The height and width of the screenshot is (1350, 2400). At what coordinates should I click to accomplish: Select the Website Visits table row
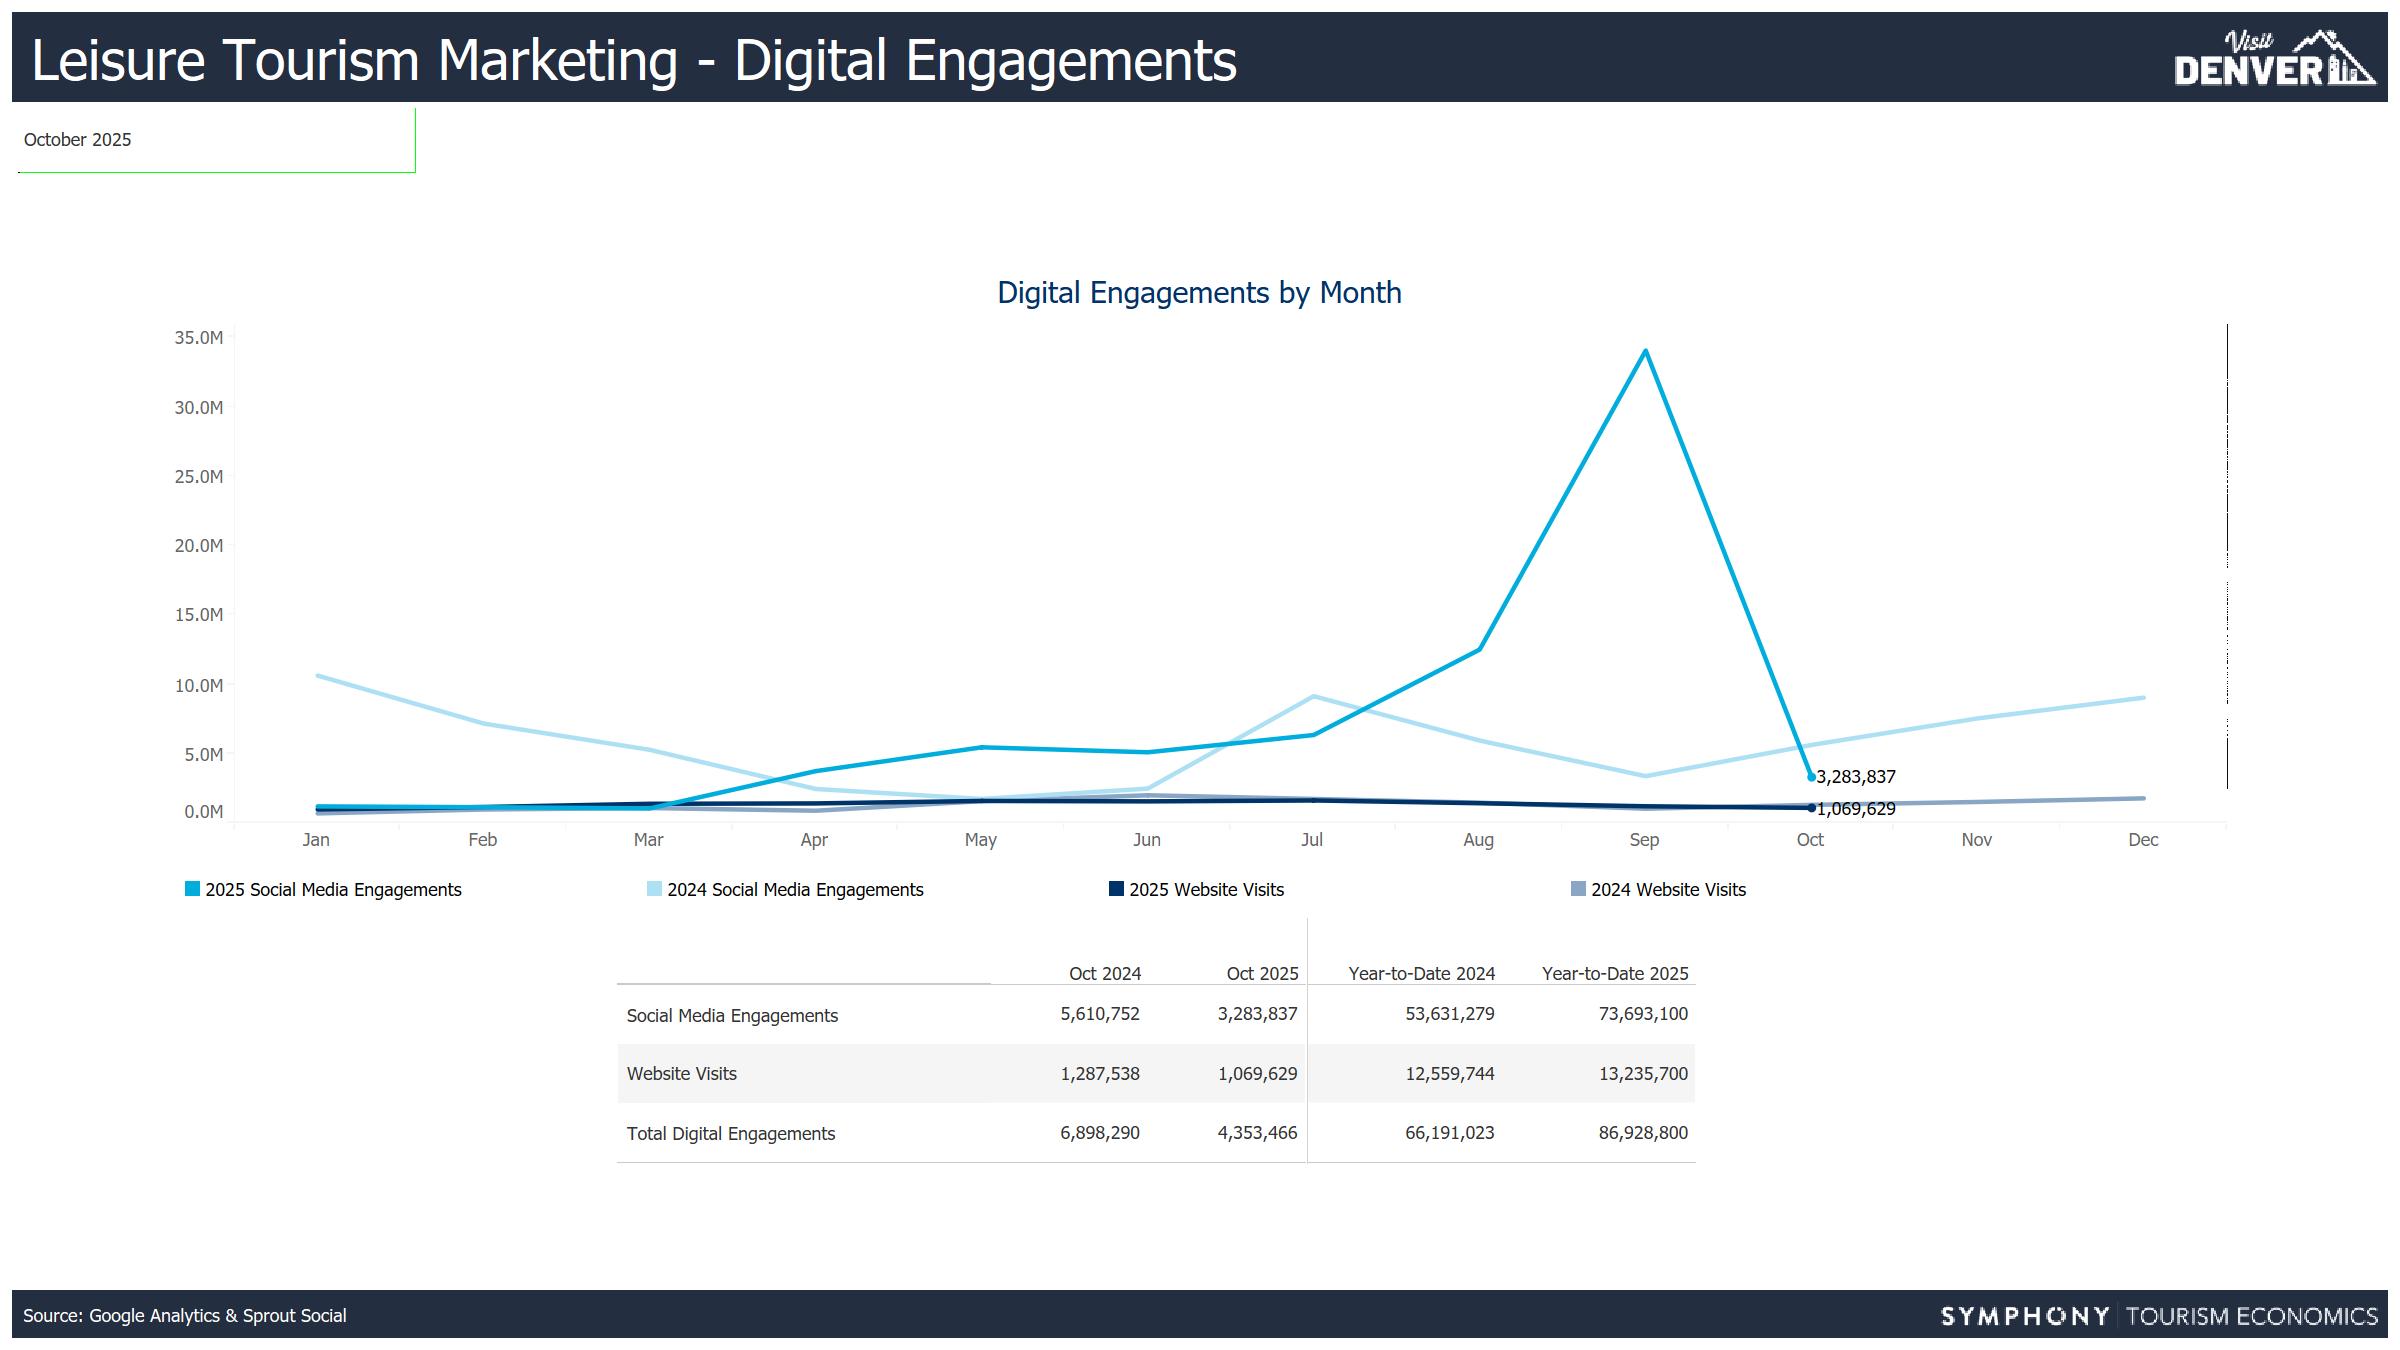[x=682, y=1074]
